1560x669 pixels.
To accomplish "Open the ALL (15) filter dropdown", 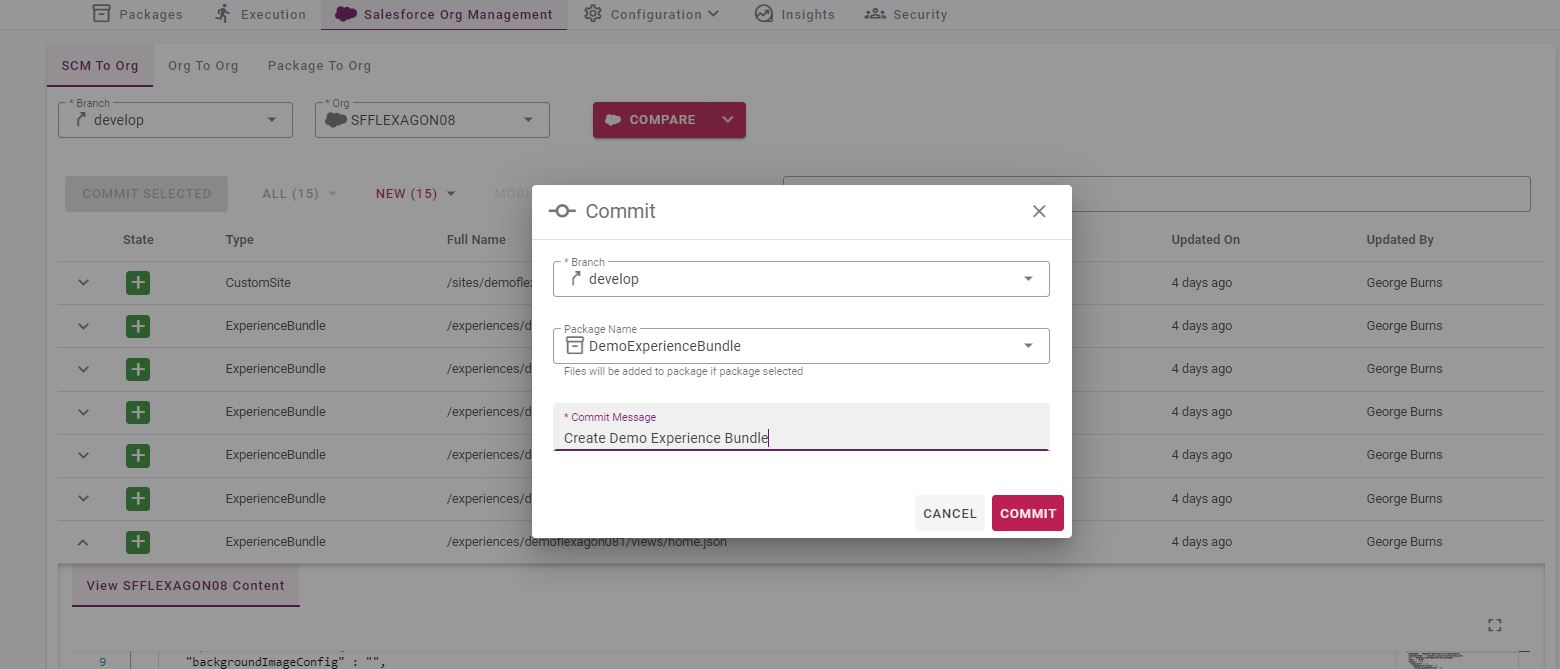I will tap(299, 194).
